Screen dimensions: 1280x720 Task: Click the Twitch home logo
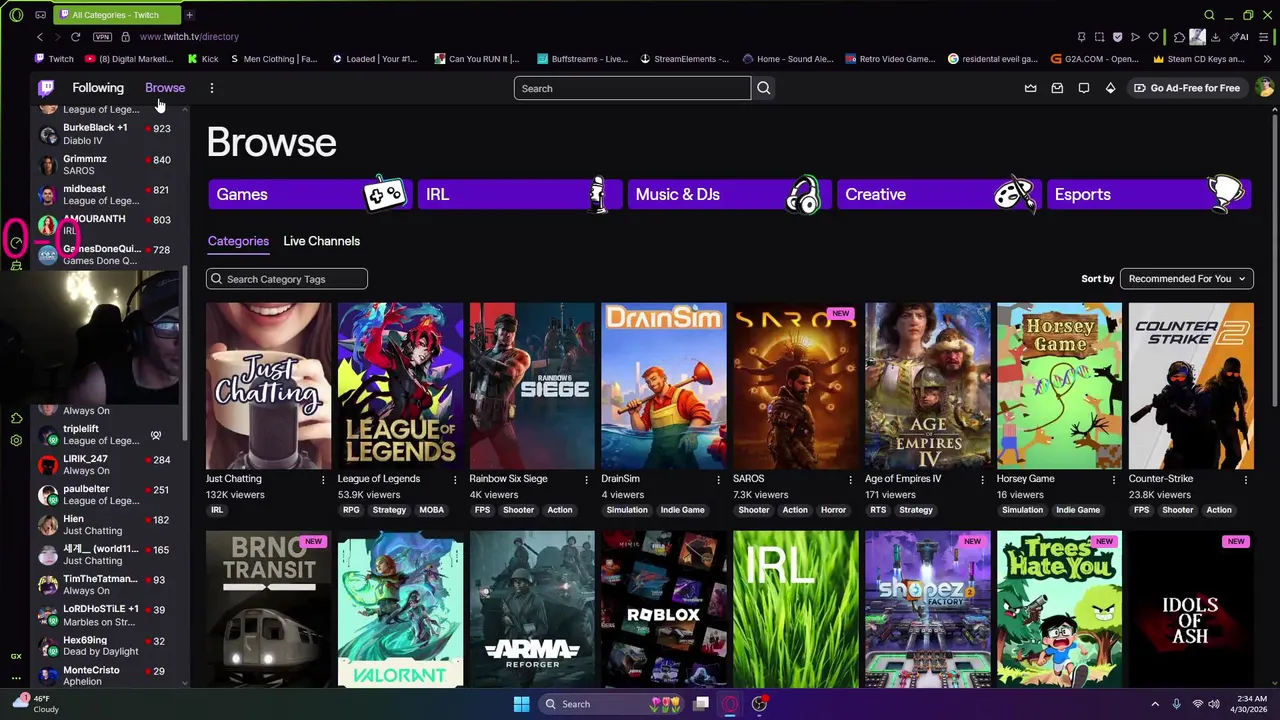coord(46,88)
